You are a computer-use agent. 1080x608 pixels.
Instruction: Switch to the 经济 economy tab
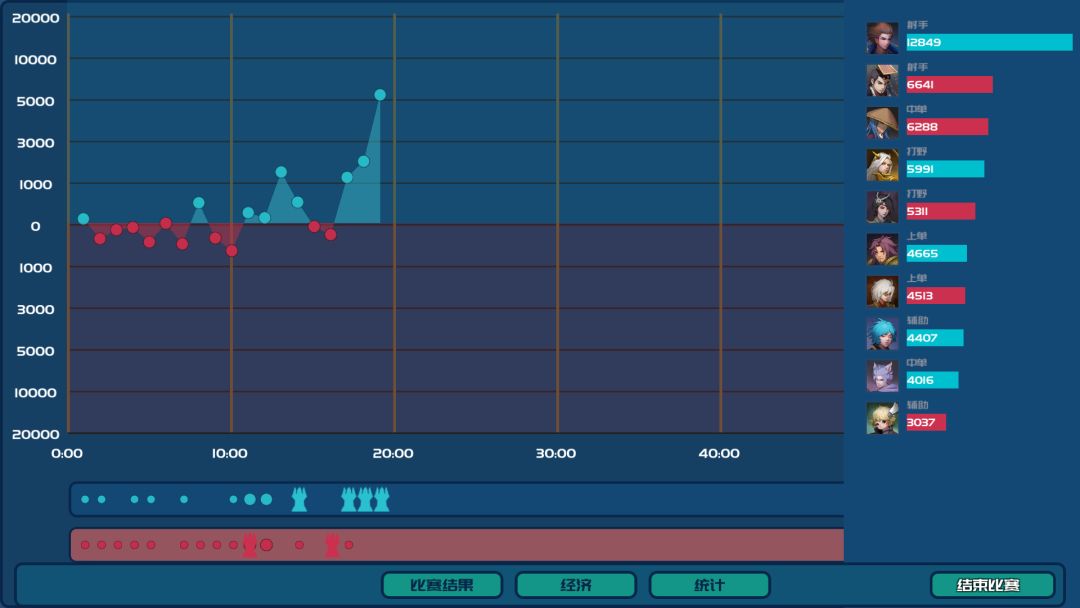click(x=575, y=585)
